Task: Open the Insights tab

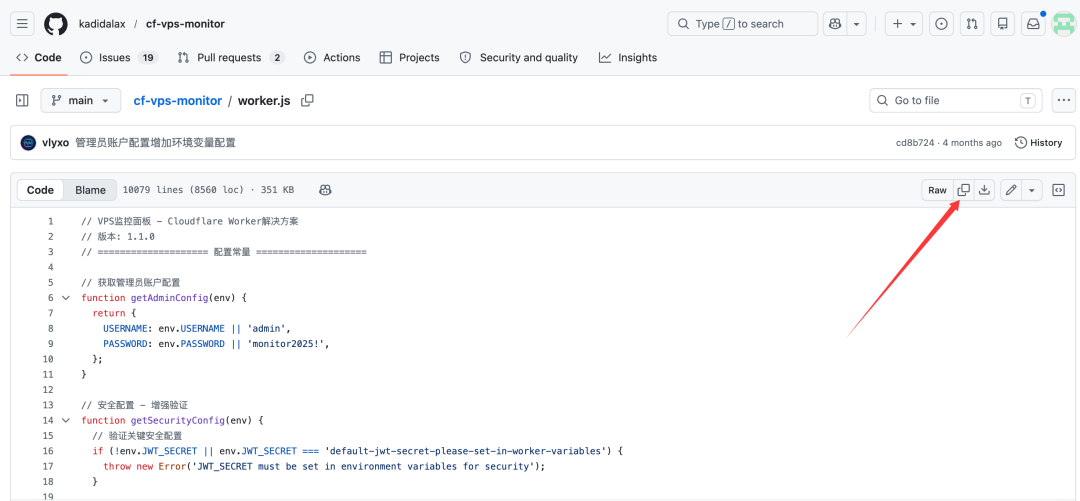Action: pyautogui.click(x=627, y=58)
